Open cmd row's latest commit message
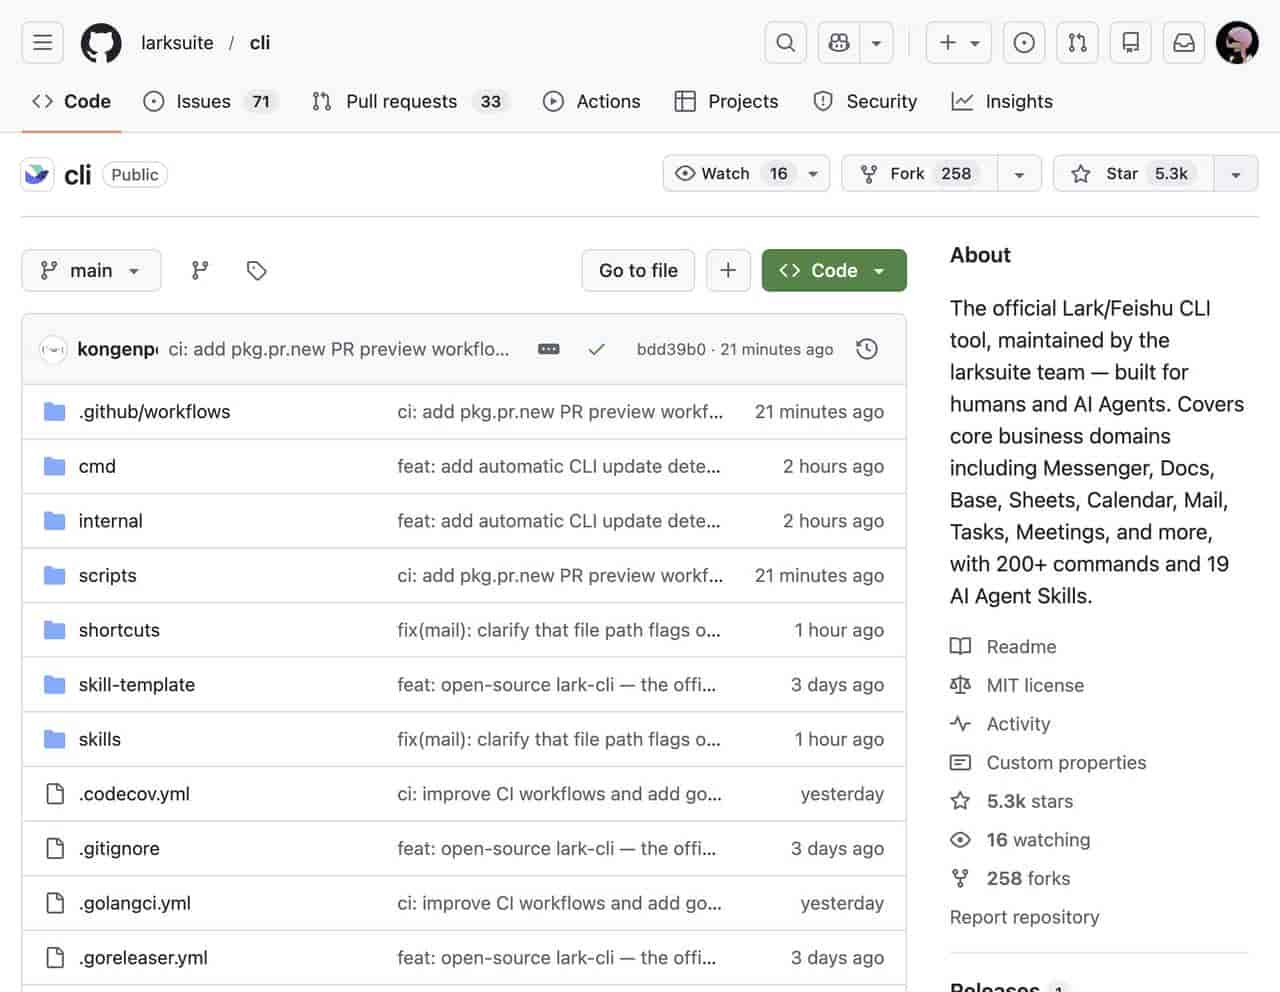 click(558, 466)
